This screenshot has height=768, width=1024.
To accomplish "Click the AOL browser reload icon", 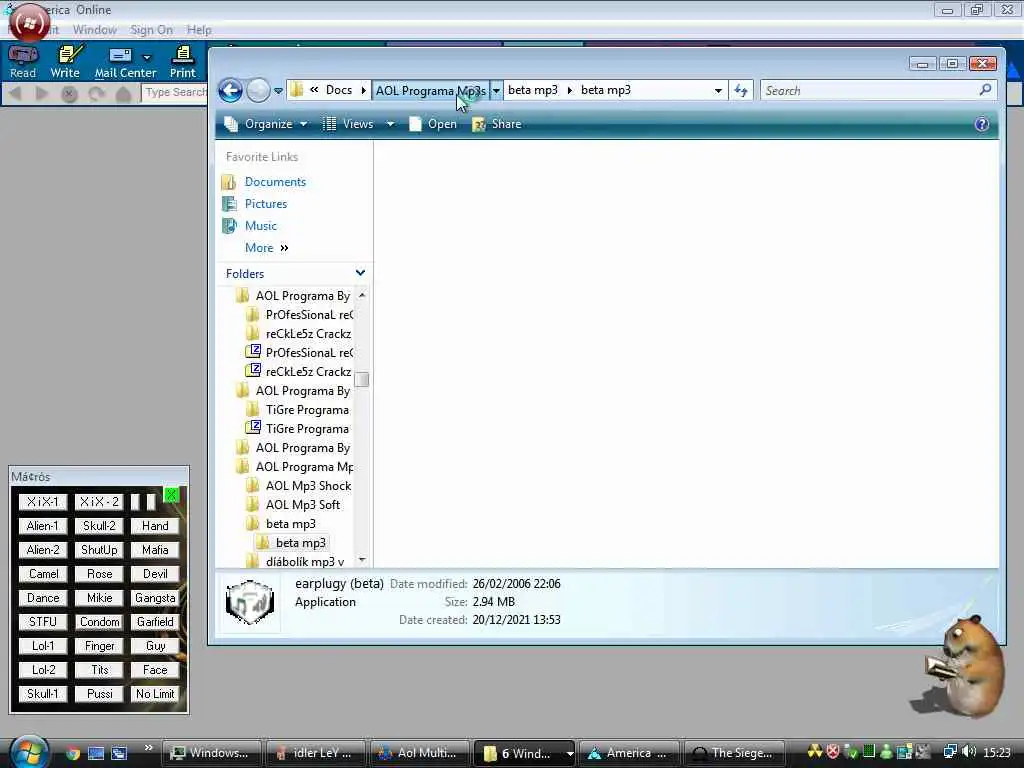I will 97,94.
